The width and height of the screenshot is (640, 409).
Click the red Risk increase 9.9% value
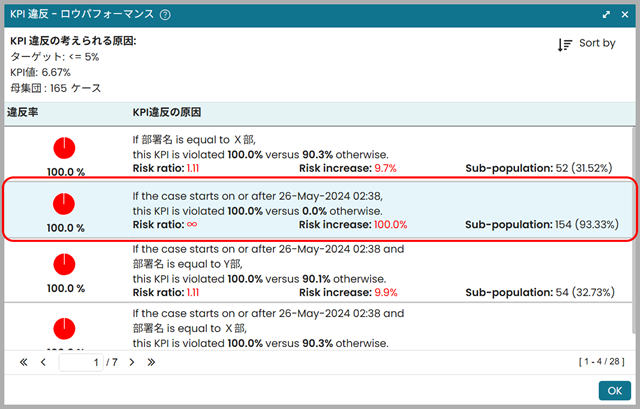385,291
